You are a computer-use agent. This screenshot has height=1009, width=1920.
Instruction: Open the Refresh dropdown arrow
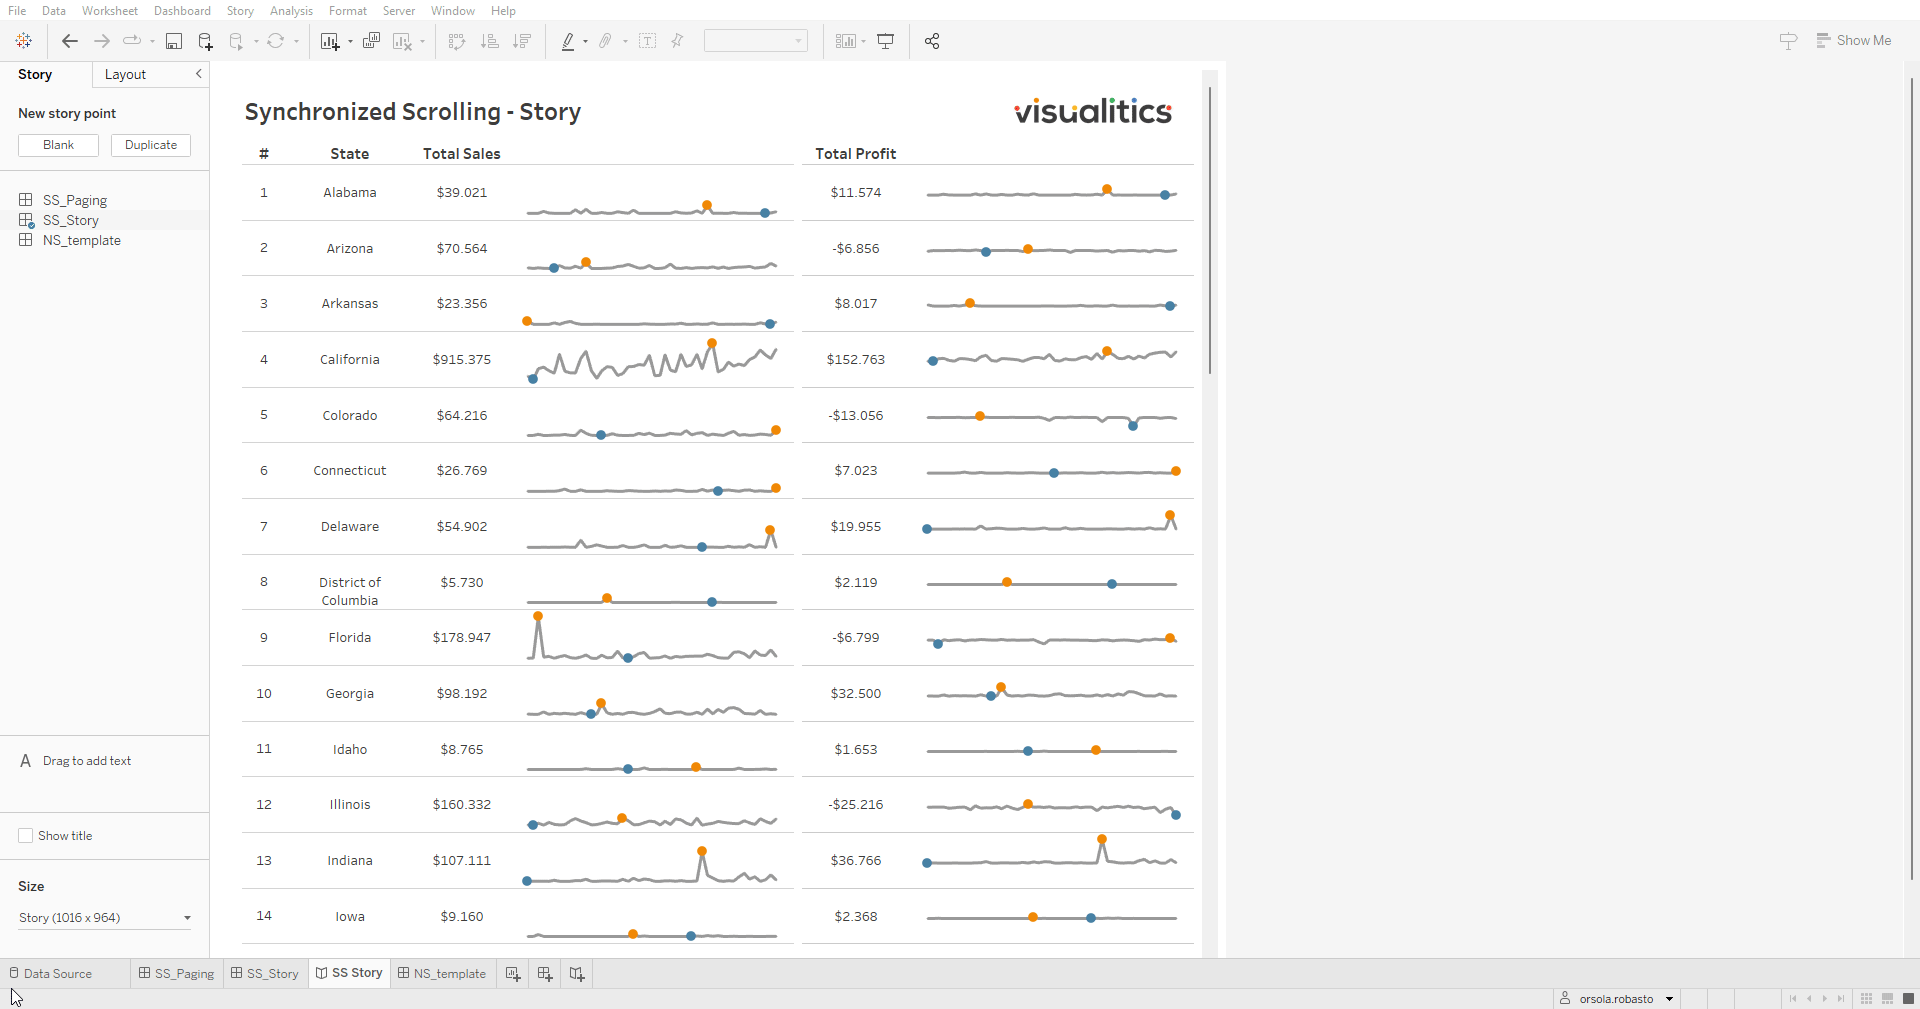pyautogui.click(x=296, y=42)
